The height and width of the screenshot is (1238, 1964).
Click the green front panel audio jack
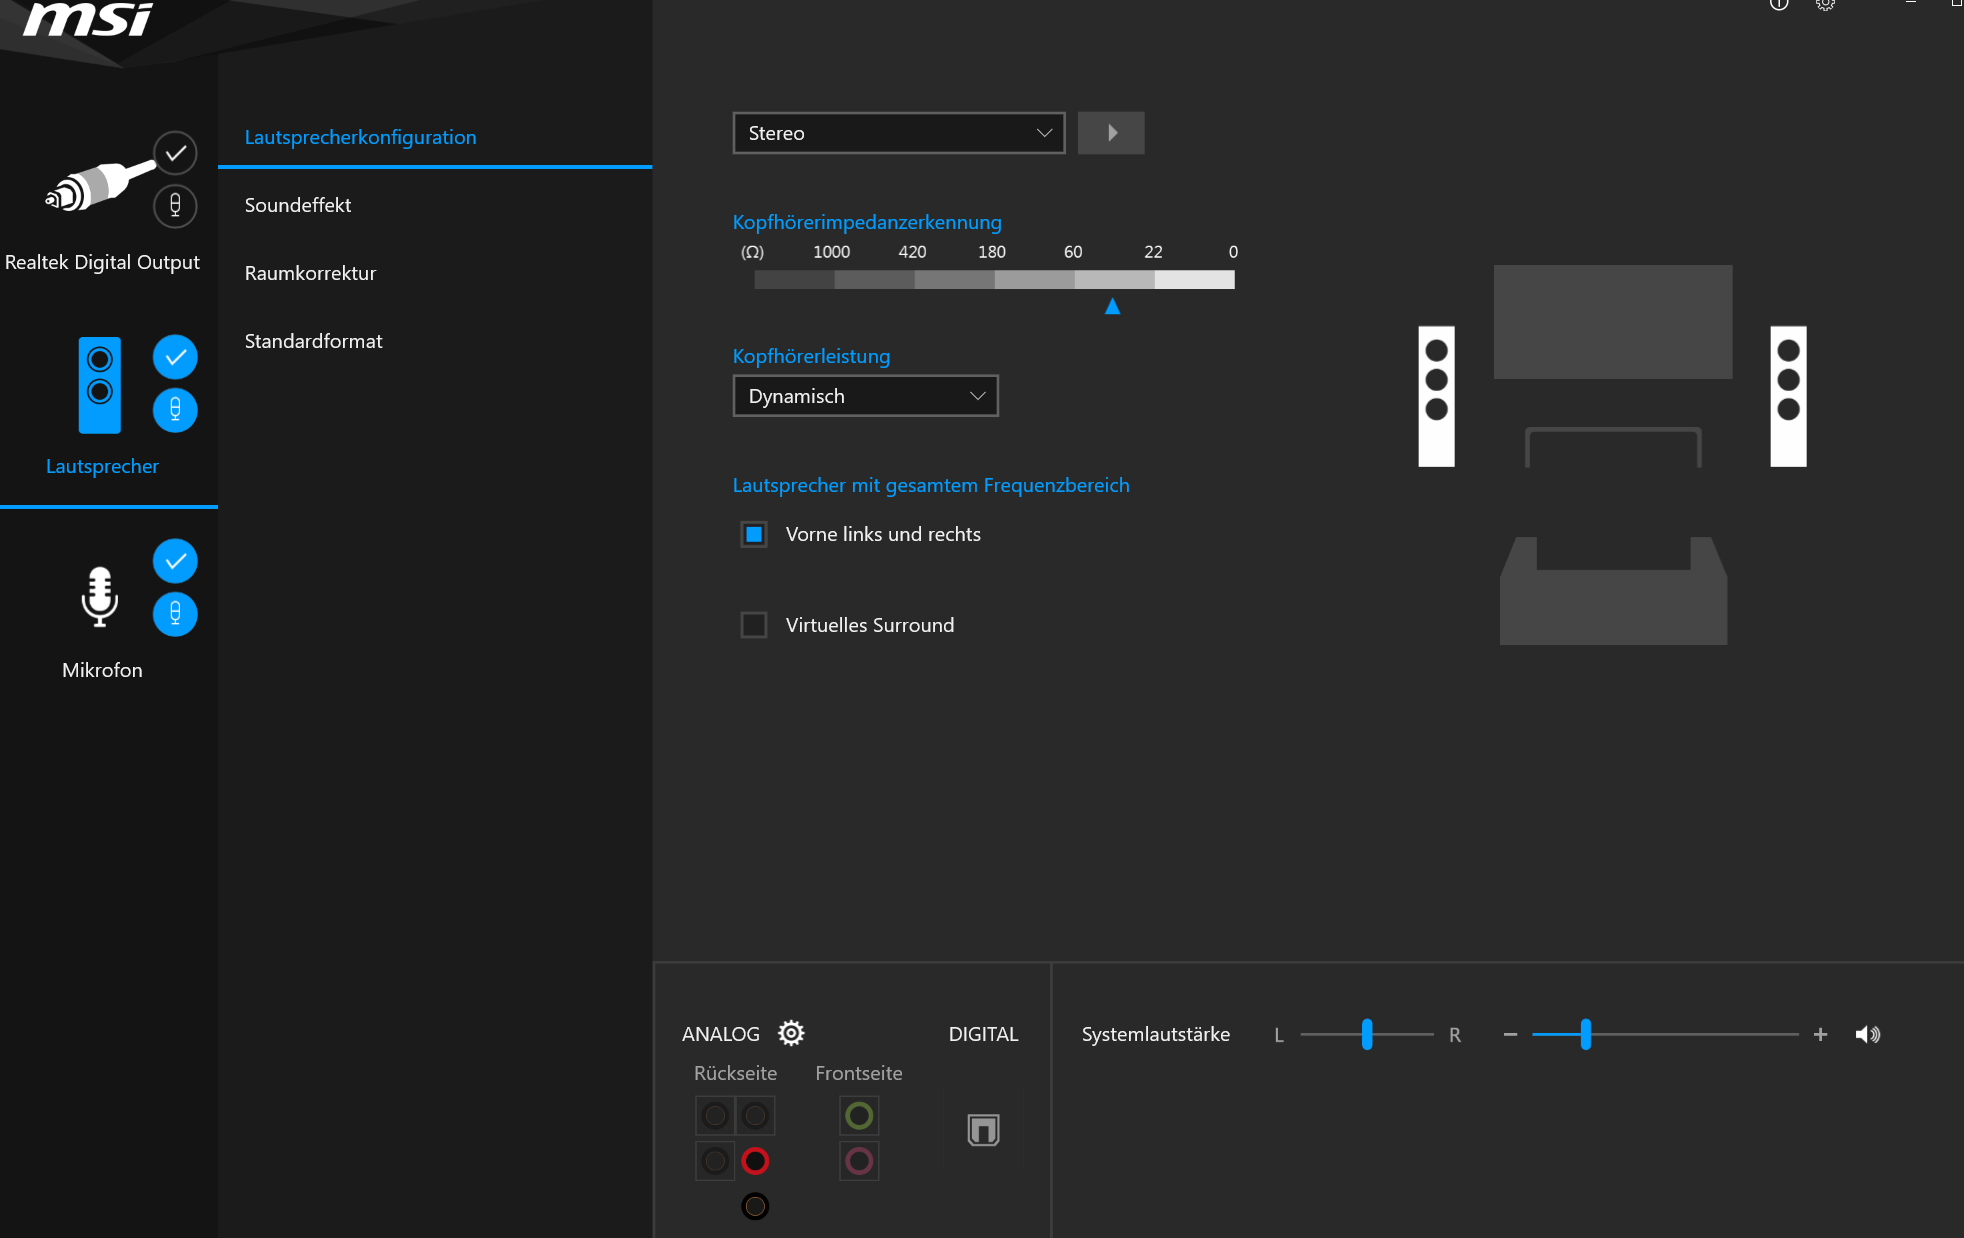coord(859,1115)
